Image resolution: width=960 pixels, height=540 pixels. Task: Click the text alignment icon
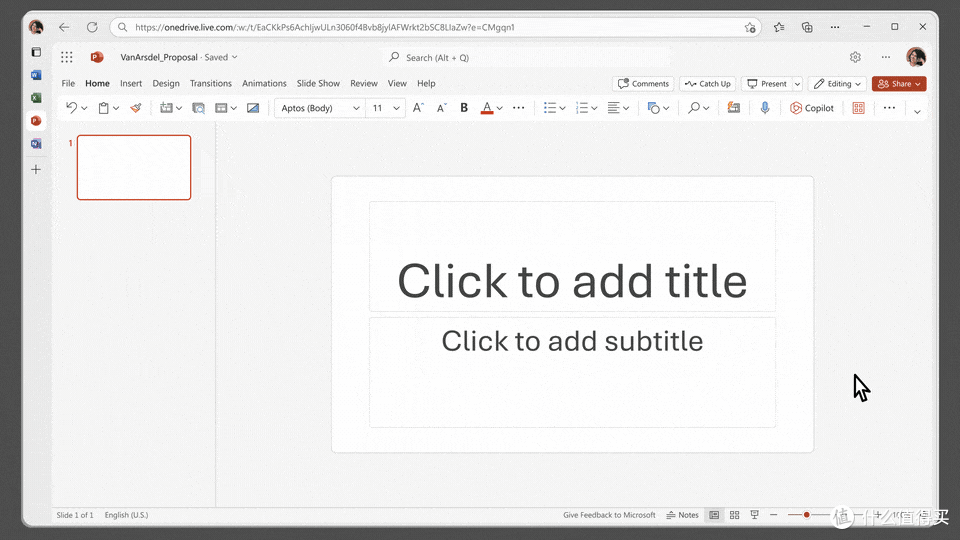(x=613, y=108)
